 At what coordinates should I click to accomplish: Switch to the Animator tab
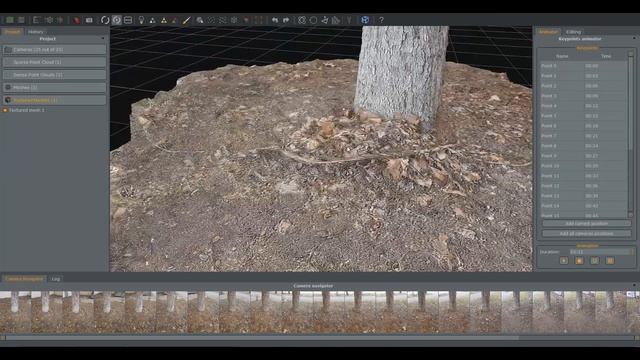tap(548, 31)
